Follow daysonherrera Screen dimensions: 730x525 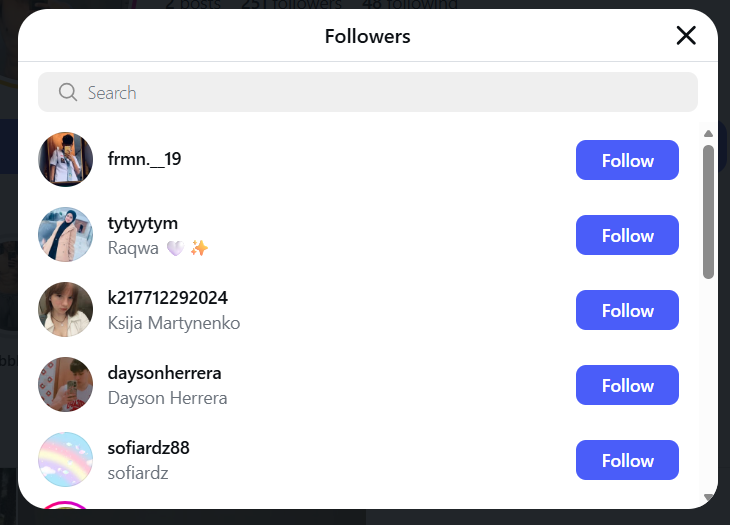(627, 385)
